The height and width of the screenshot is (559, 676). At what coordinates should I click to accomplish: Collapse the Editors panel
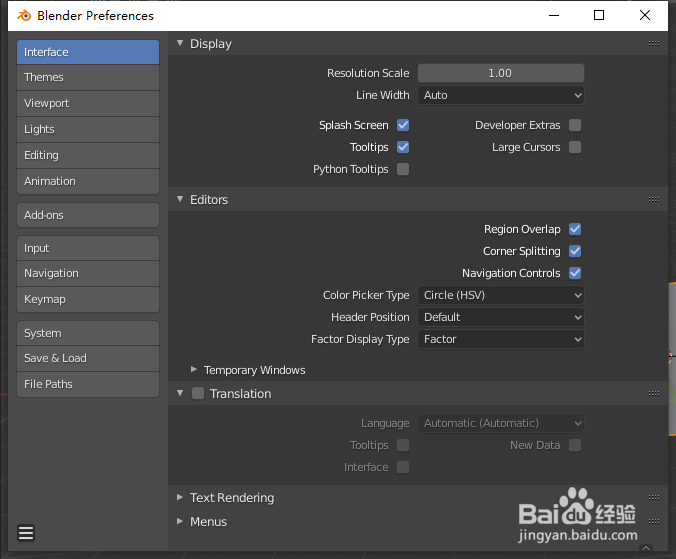tap(180, 199)
